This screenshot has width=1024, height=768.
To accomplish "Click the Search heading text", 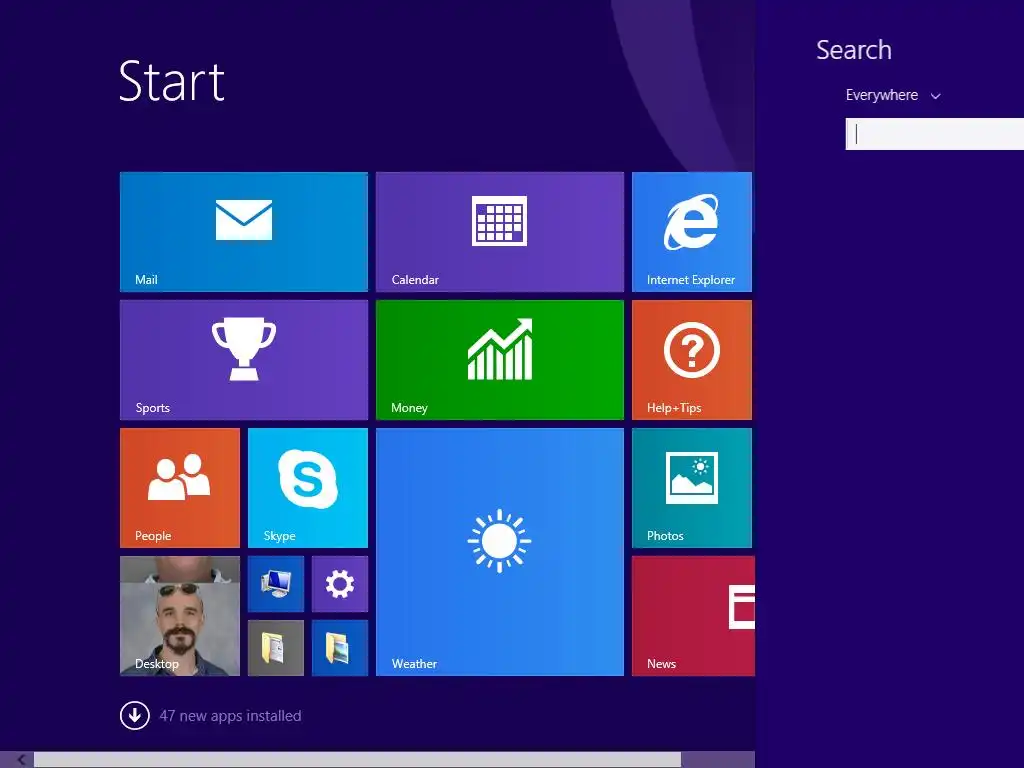I will pos(854,50).
